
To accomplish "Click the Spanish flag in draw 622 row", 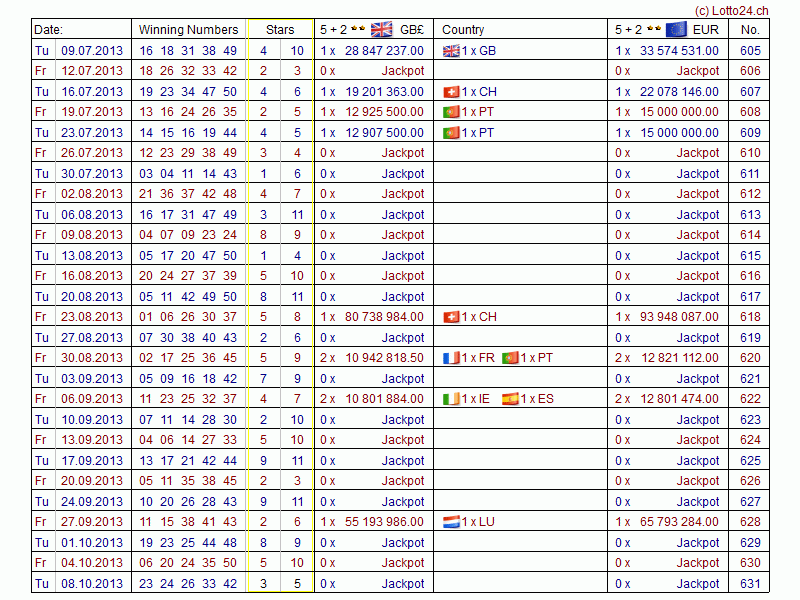I will click(x=510, y=399).
